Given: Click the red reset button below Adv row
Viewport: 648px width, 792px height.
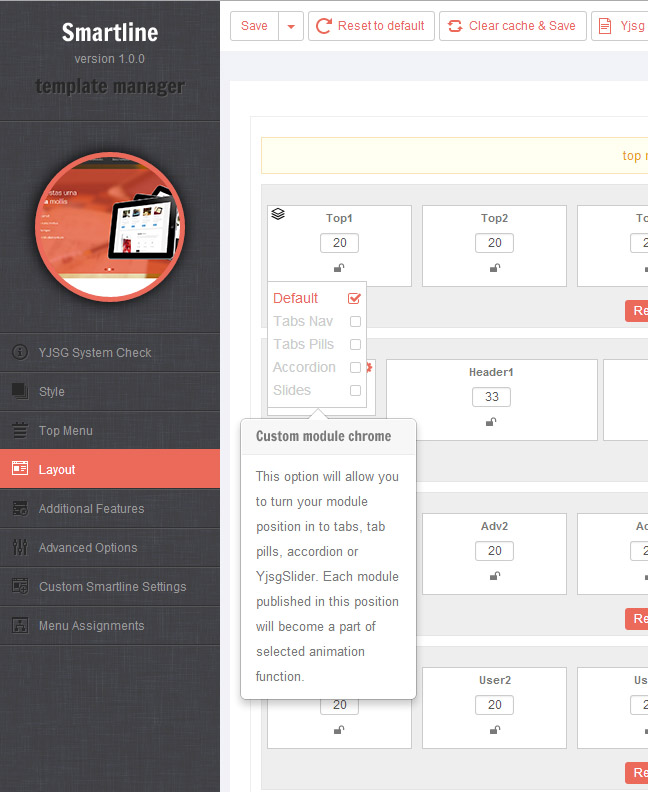Looking at the screenshot, I should pos(637,619).
